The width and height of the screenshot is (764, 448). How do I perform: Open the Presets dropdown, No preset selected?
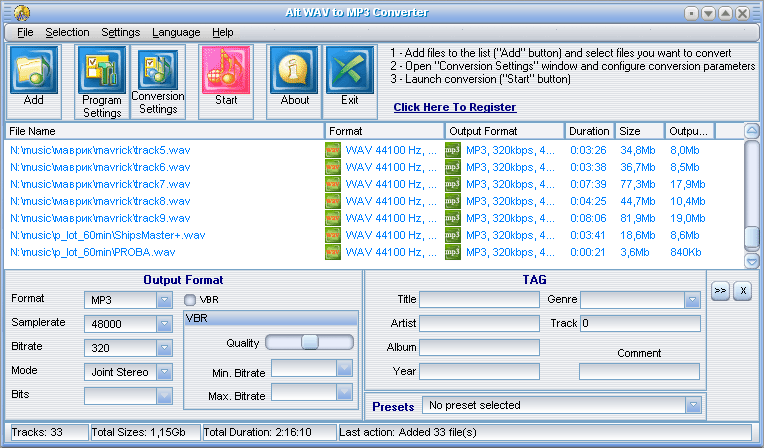[693, 405]
